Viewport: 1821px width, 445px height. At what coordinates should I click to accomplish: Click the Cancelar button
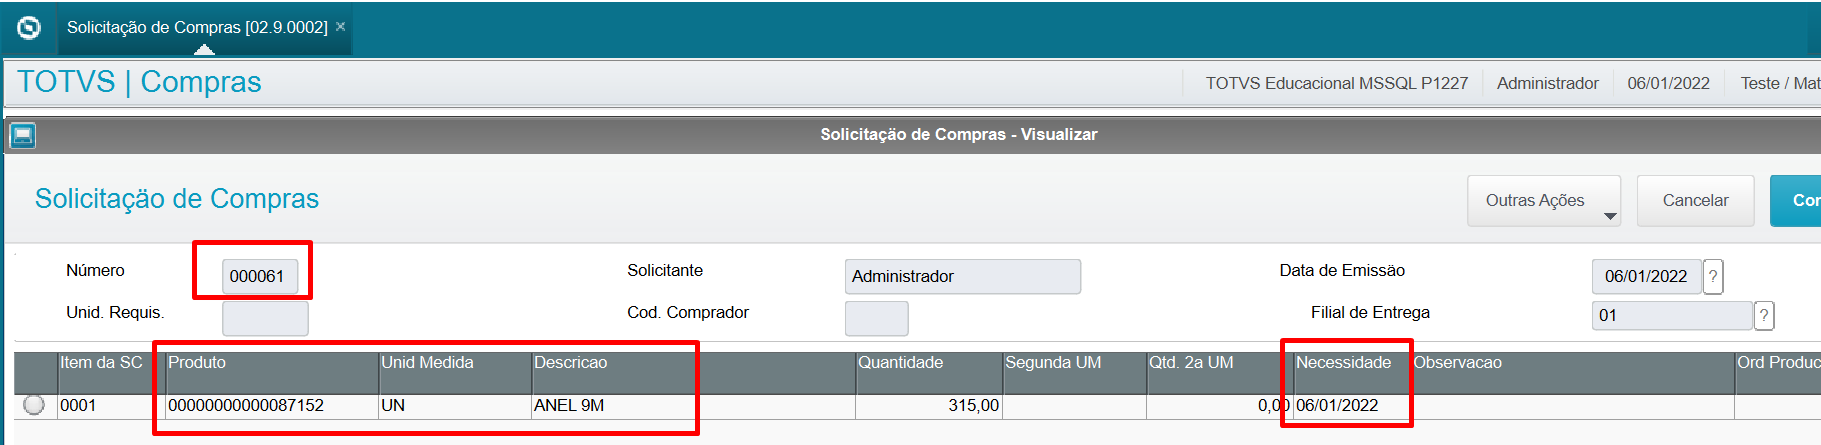point(1695,201)
